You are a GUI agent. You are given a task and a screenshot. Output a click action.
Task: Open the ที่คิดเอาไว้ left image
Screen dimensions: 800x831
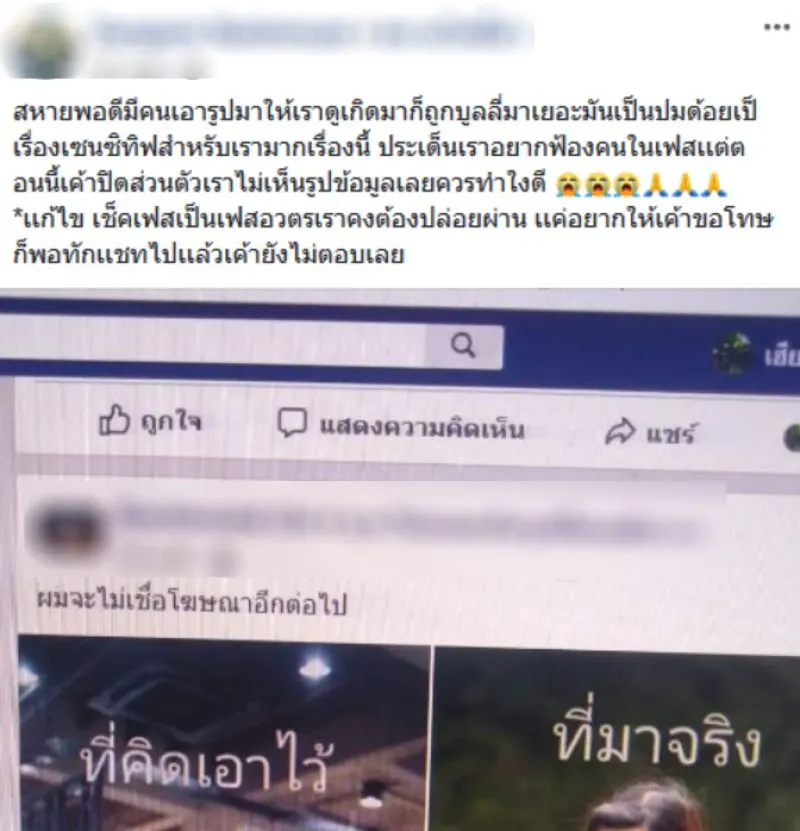tap(224, 737)
